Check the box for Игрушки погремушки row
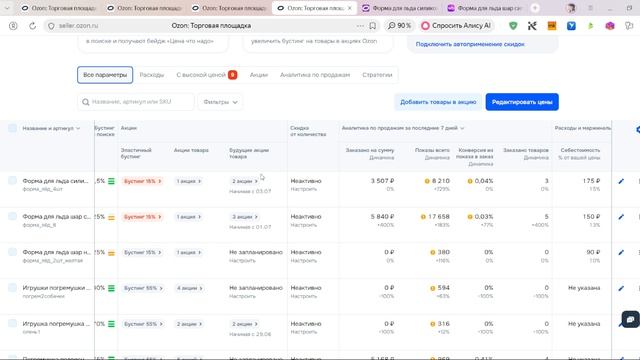 12,288
